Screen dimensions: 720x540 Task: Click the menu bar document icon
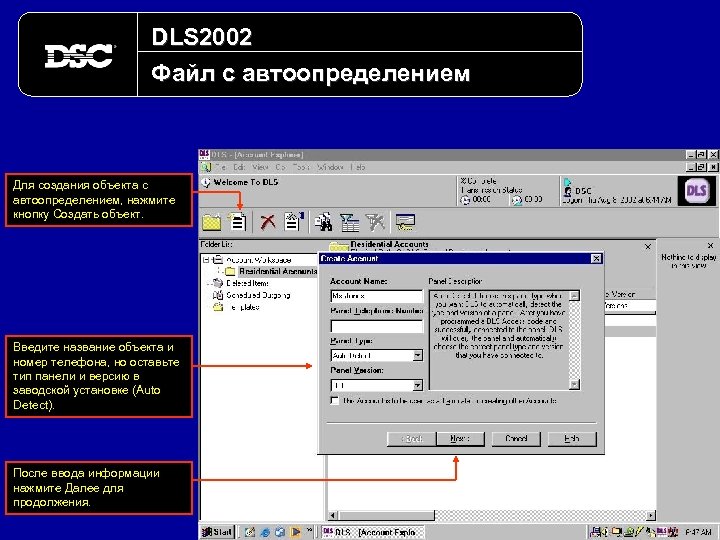[x=206, y=168]
